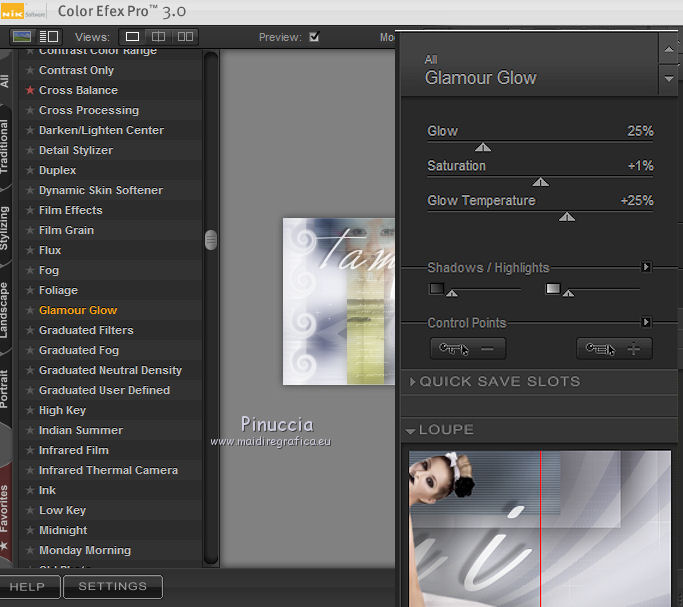Click the HELP button
Viewport: 683px width, 607px height.
point(27,587)
